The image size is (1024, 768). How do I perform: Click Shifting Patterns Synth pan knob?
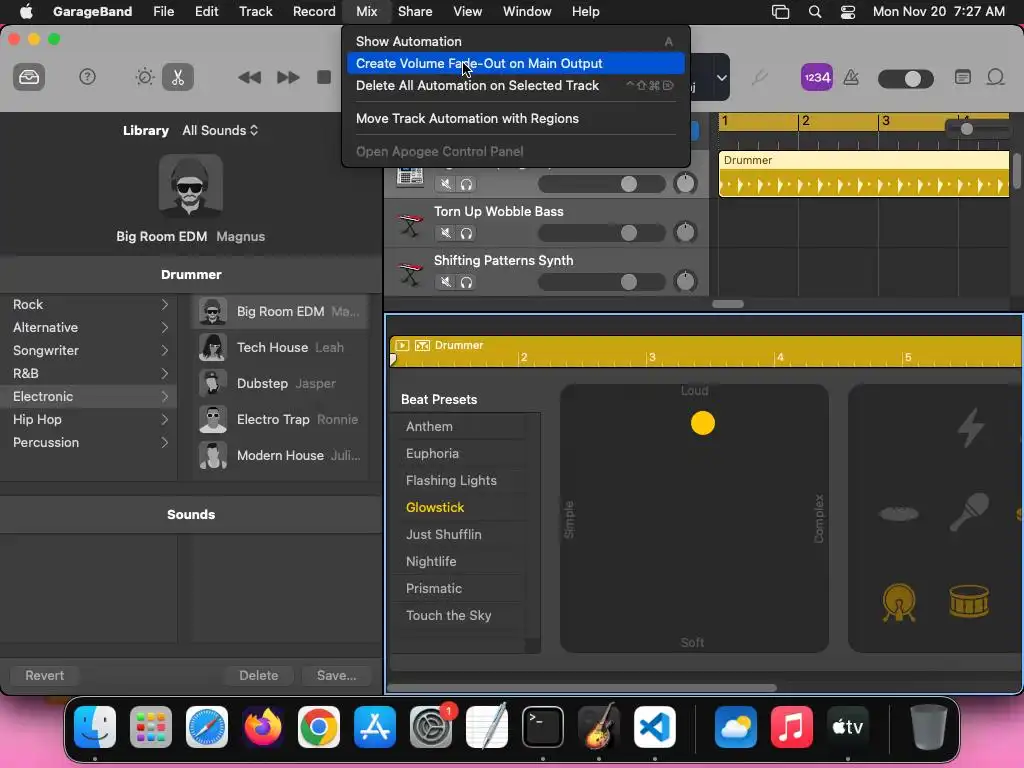[685, 281]
